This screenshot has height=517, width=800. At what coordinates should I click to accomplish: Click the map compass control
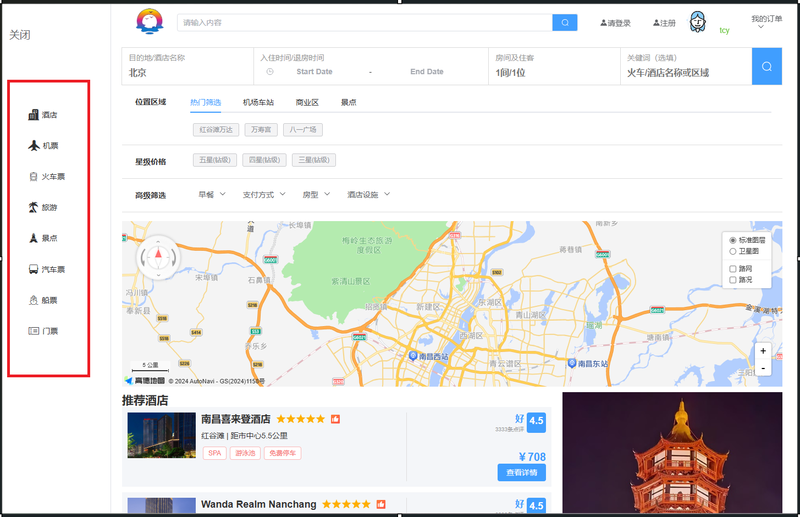[x=158, y=258]
